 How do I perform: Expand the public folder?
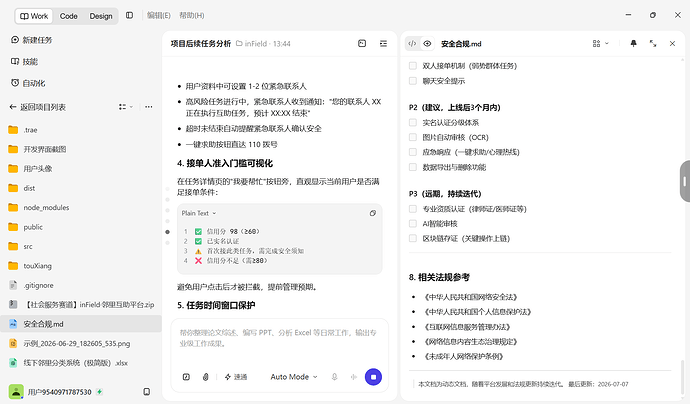(81, 227)
